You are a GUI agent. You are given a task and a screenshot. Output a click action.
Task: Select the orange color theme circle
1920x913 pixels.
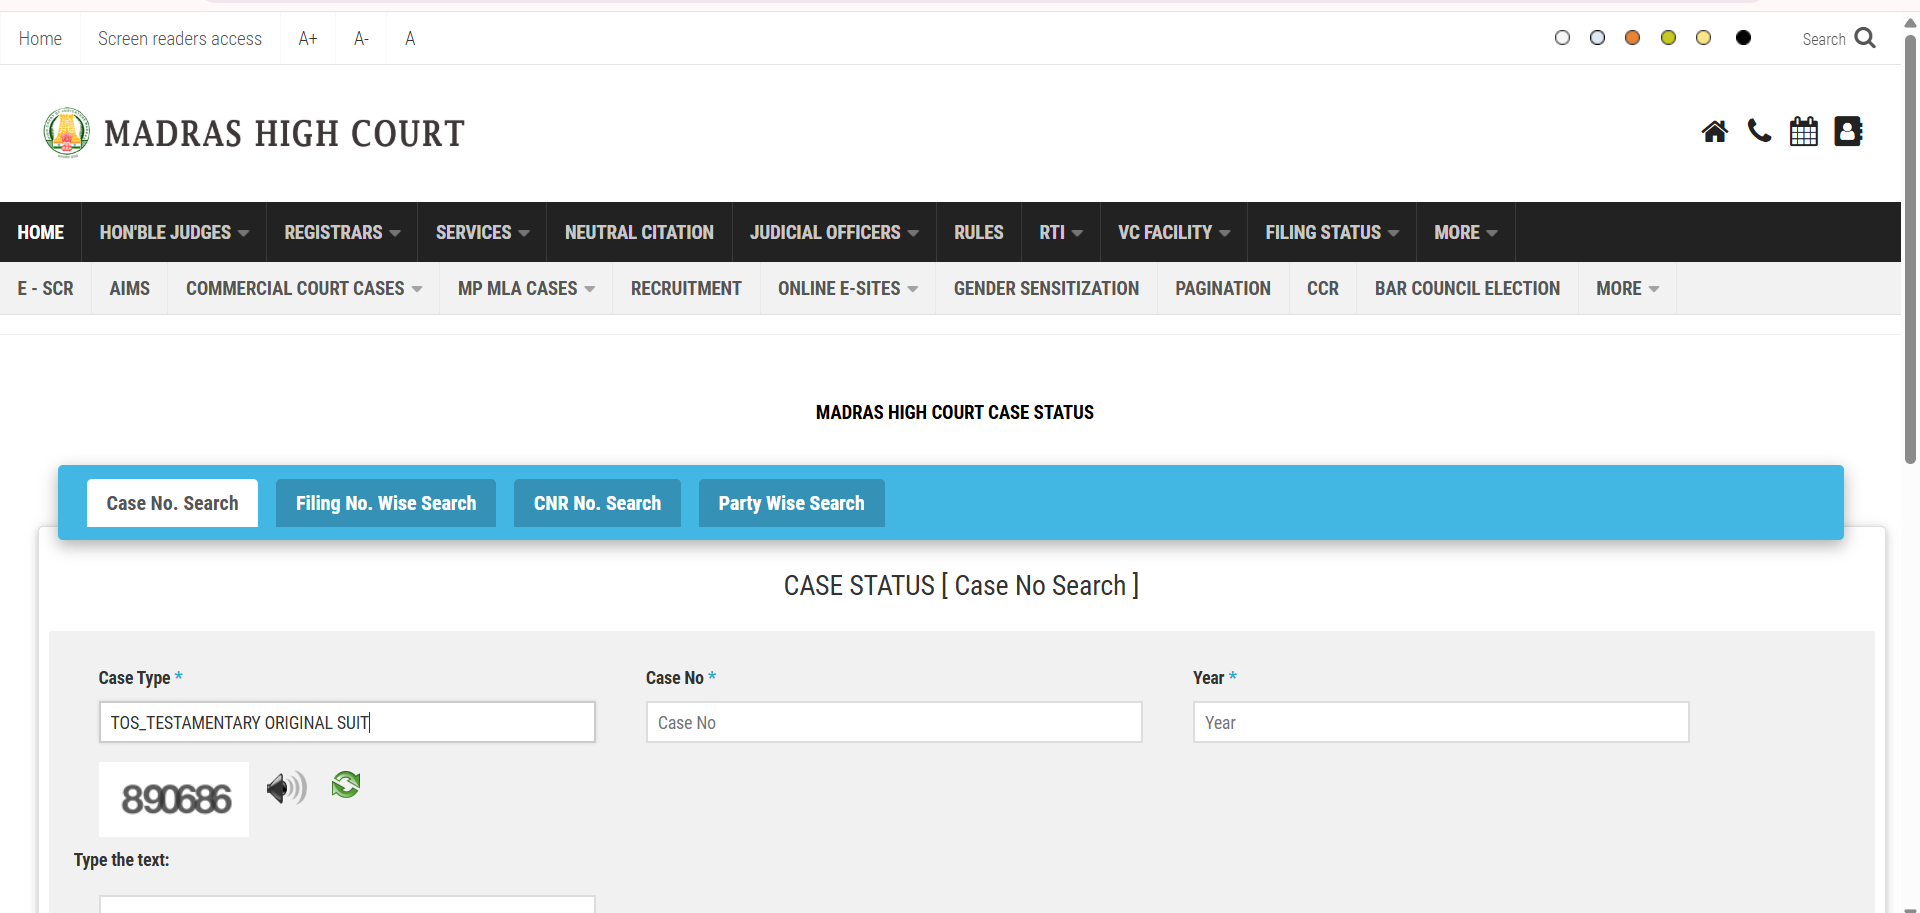1632,38
